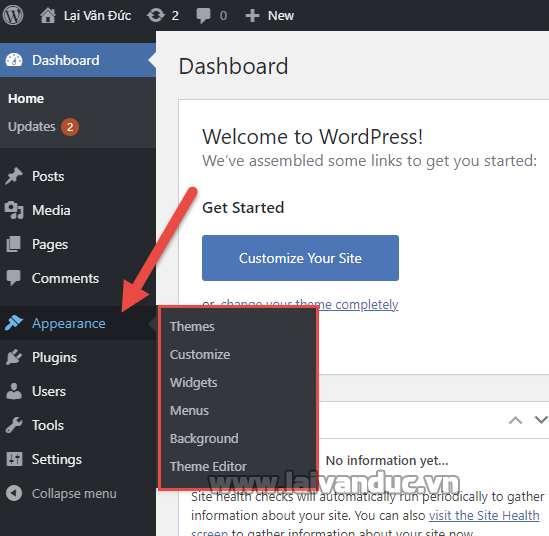
Task: Click the Comments speech bubble sidebar icon
Action: click(x=14, y=278)
